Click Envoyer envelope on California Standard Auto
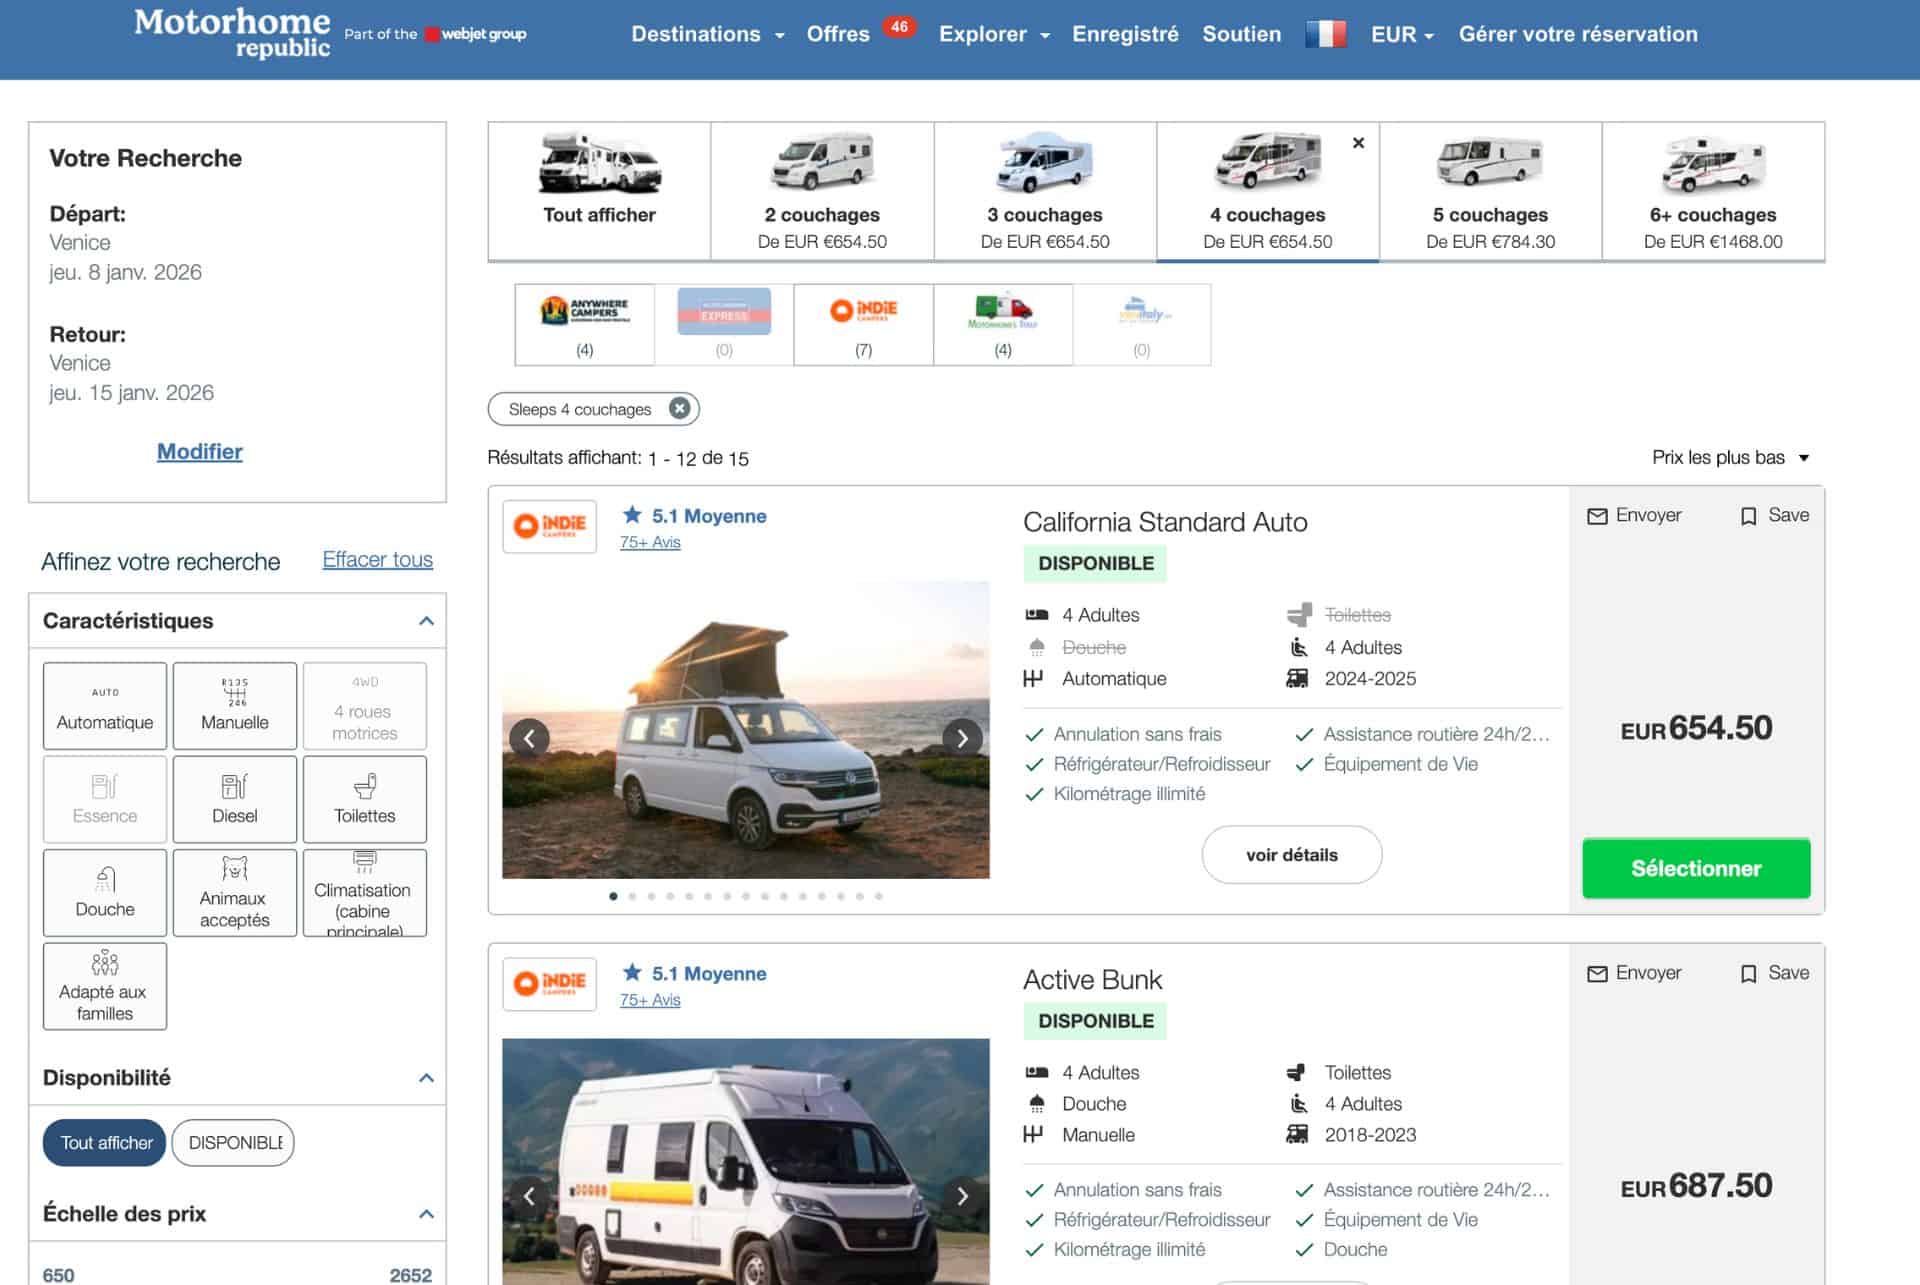 click(1634, 516)
